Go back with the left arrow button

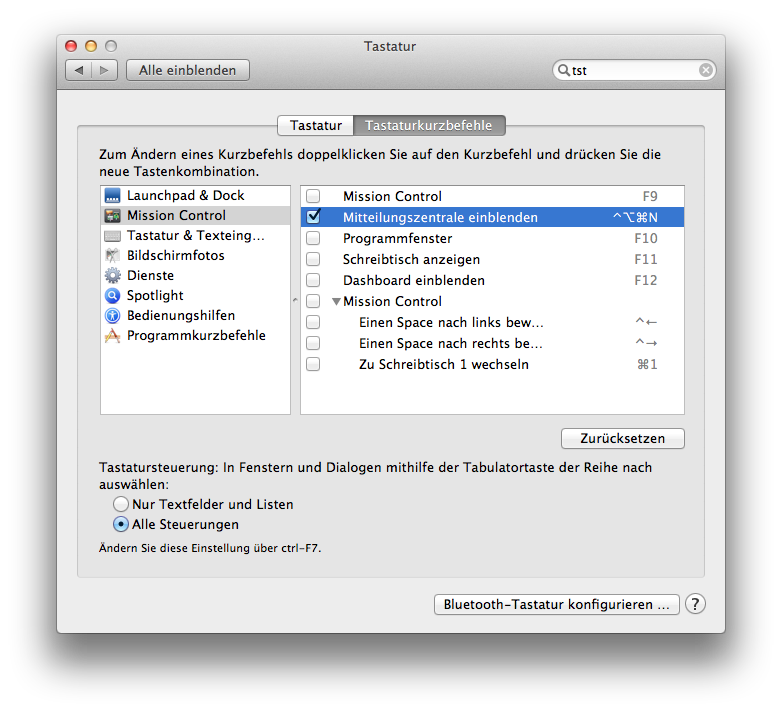pyautogui.click(x=79, y=70)
